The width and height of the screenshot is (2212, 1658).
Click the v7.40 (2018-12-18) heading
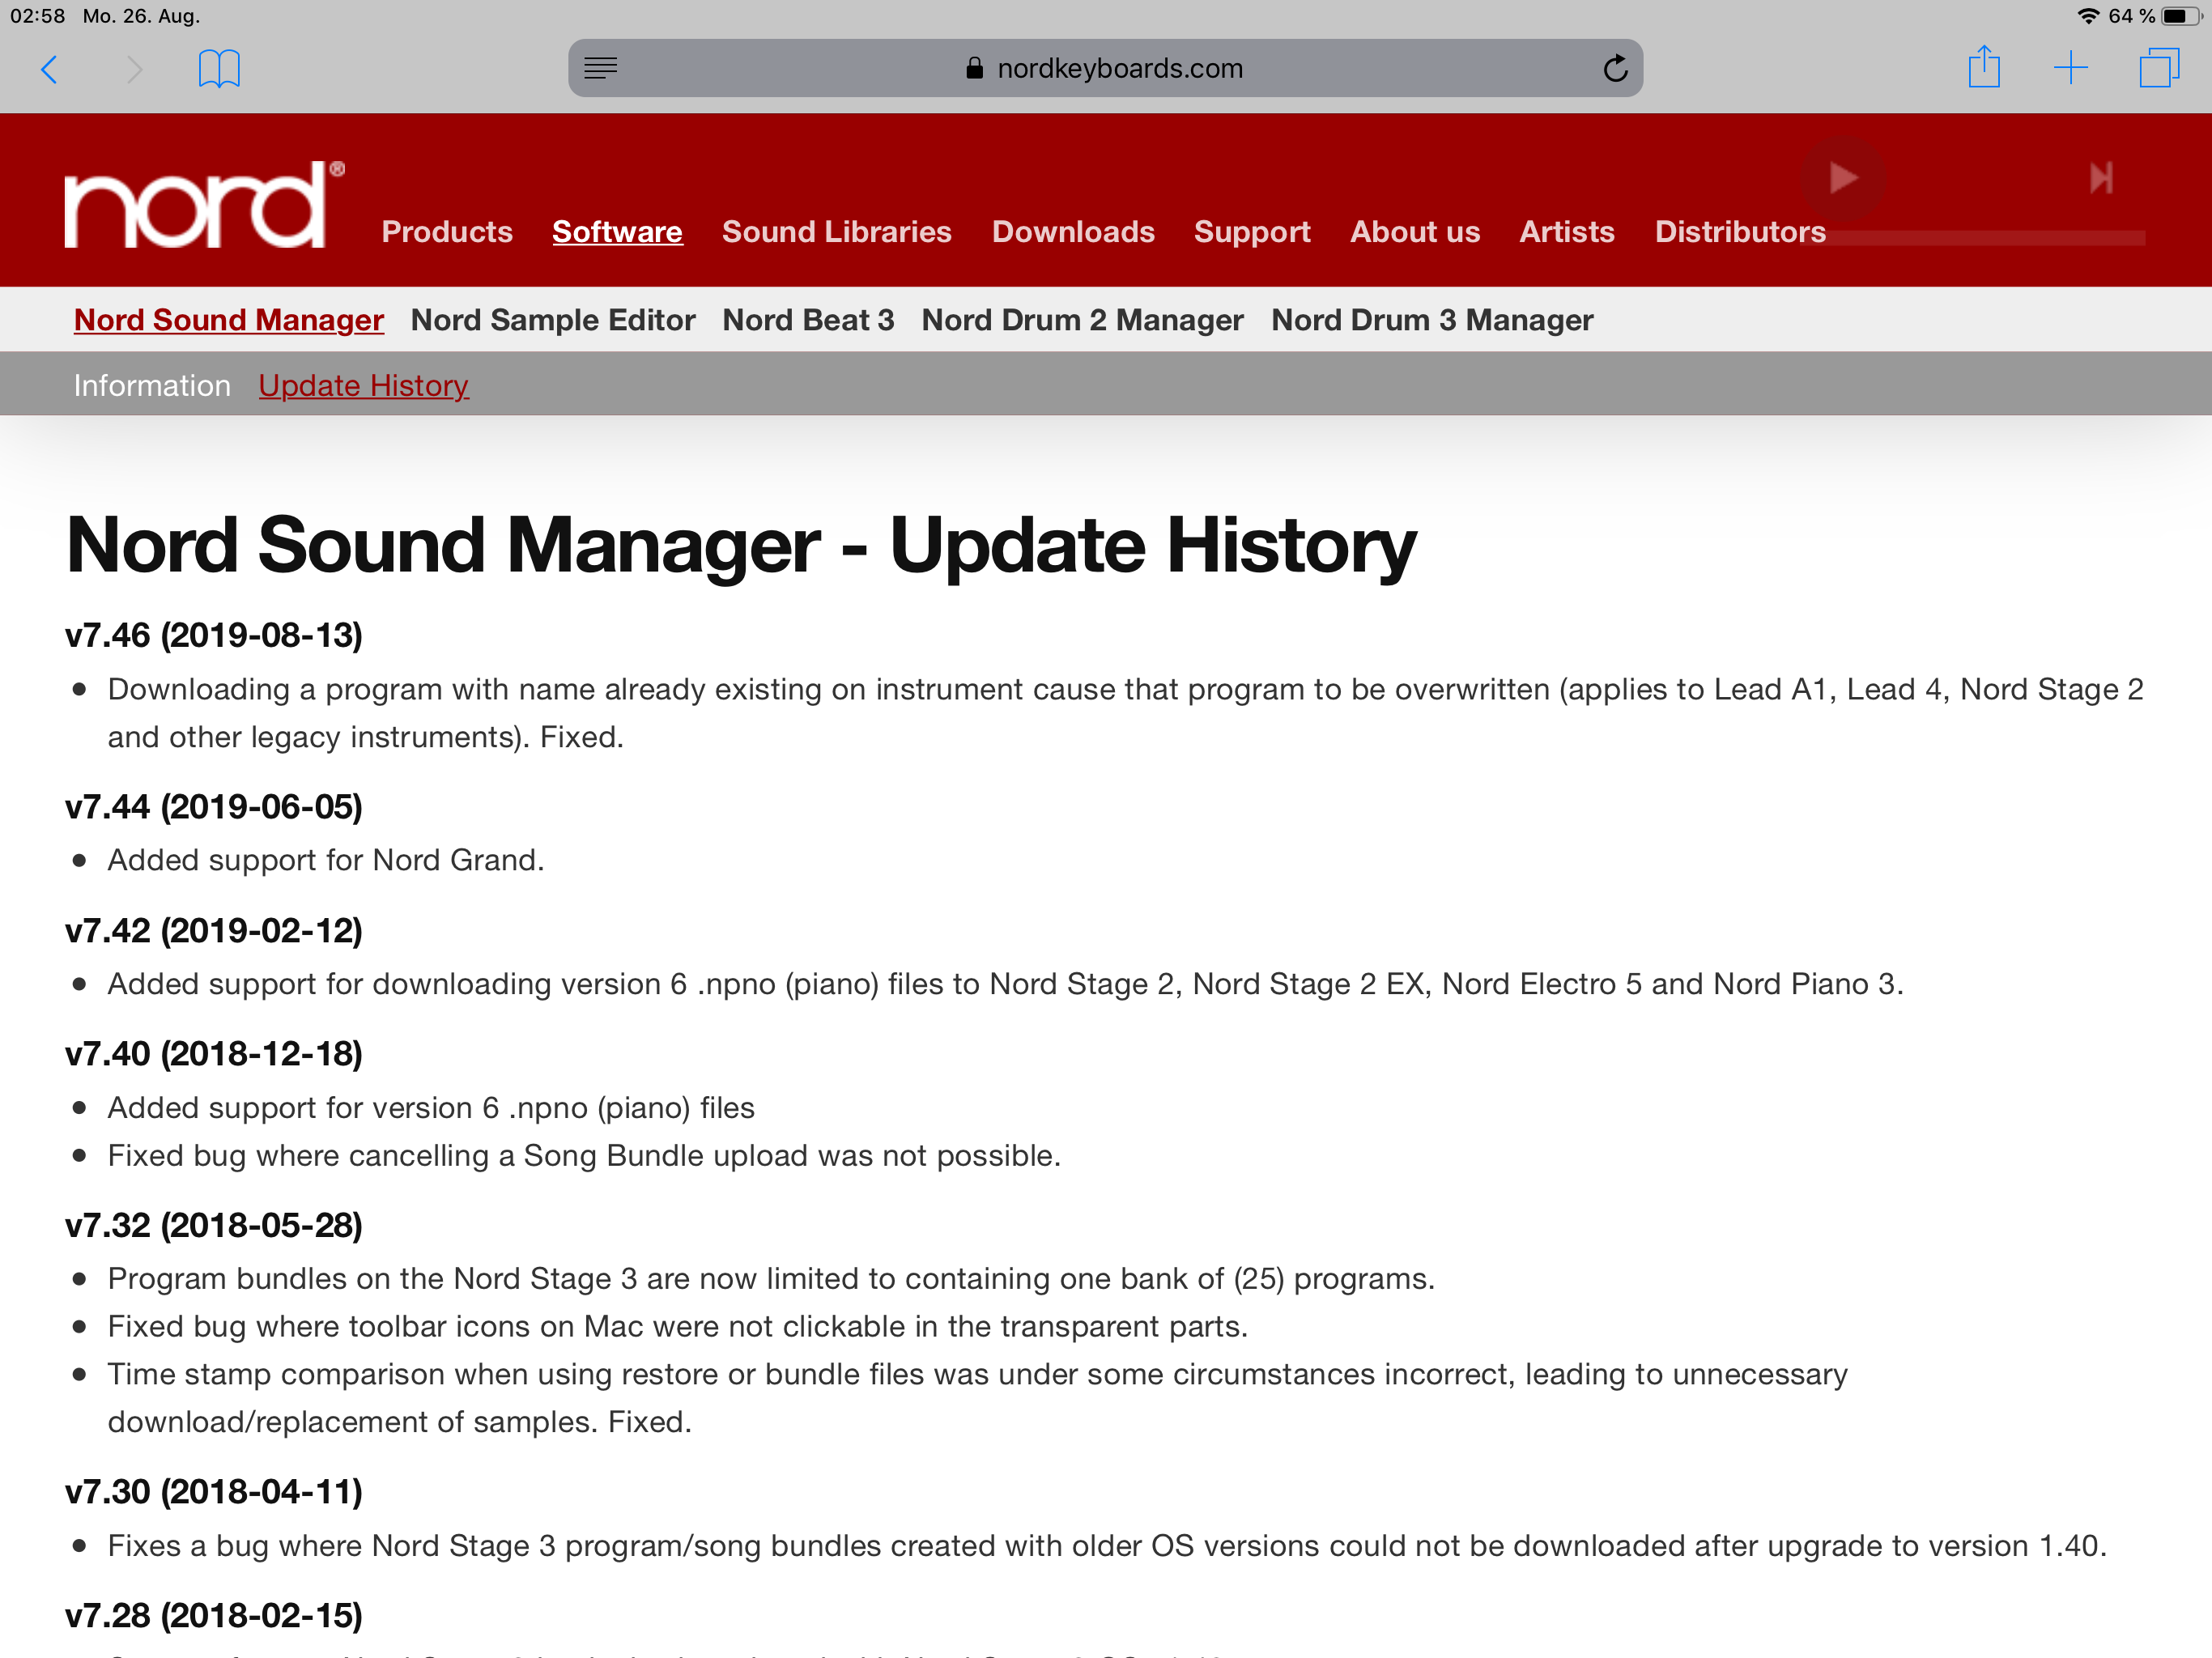214,1054
